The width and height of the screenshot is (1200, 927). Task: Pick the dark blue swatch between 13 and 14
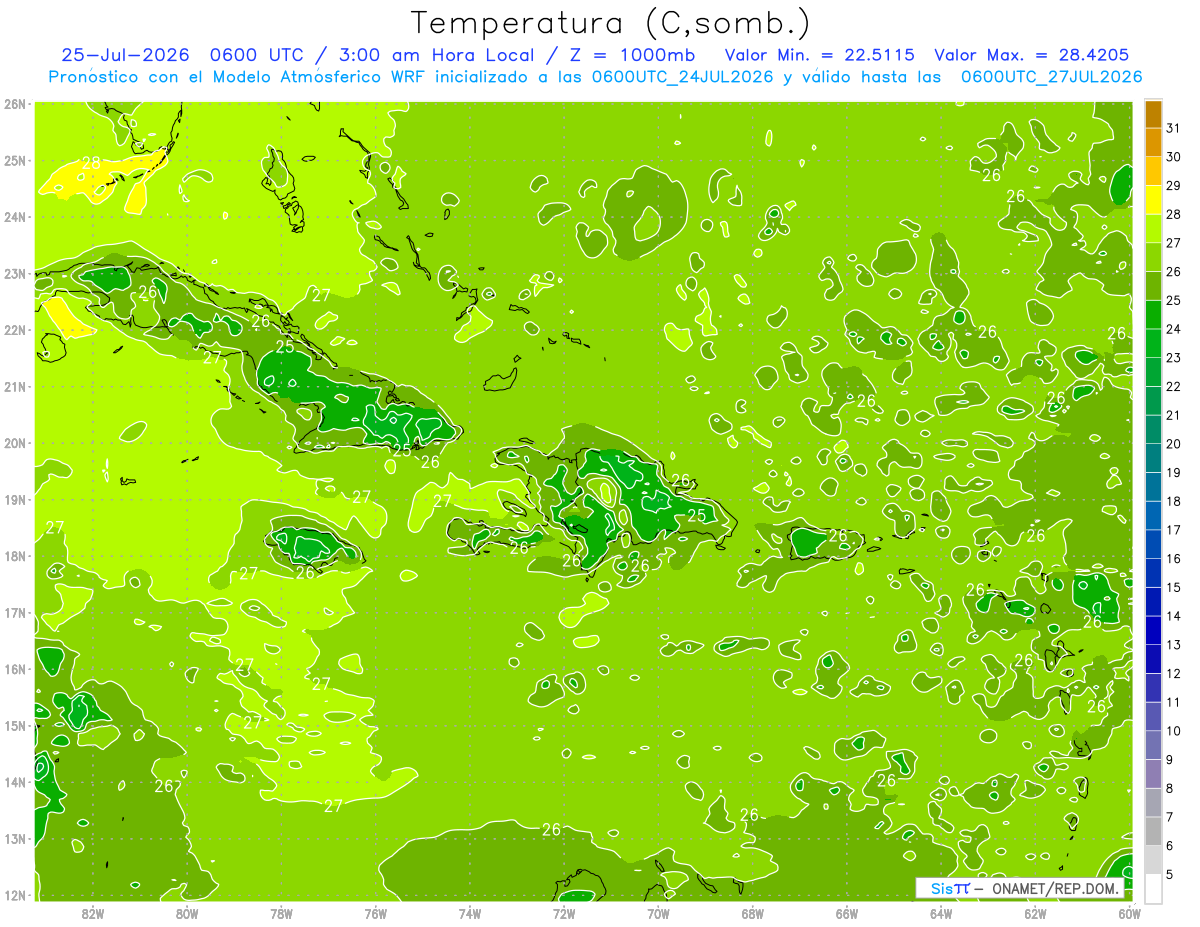coord(1154,630)
